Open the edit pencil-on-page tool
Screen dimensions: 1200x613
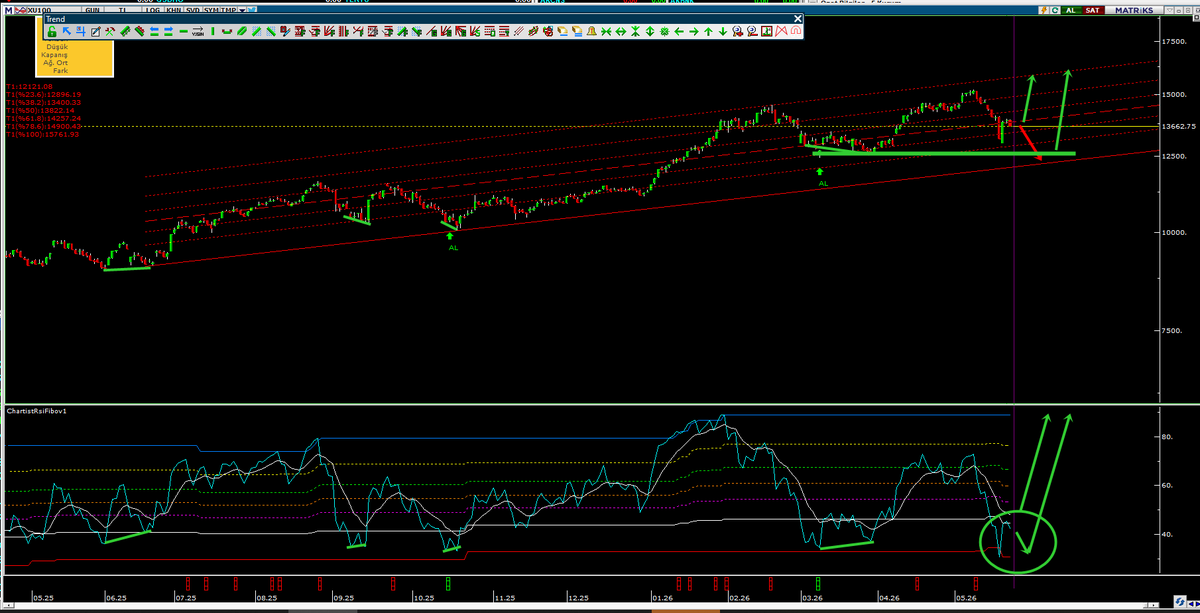tap(96, 32)
